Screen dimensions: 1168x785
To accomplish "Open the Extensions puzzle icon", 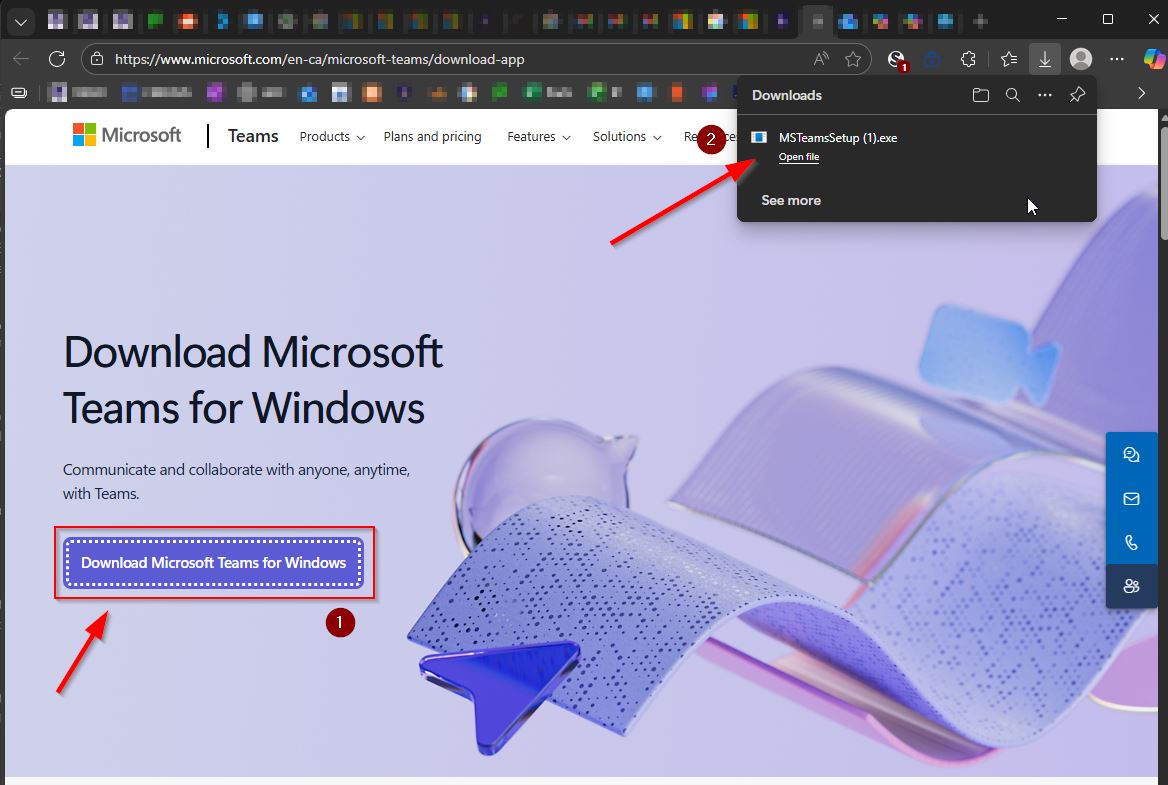I will pyautogui.click(x=967, y=59).
